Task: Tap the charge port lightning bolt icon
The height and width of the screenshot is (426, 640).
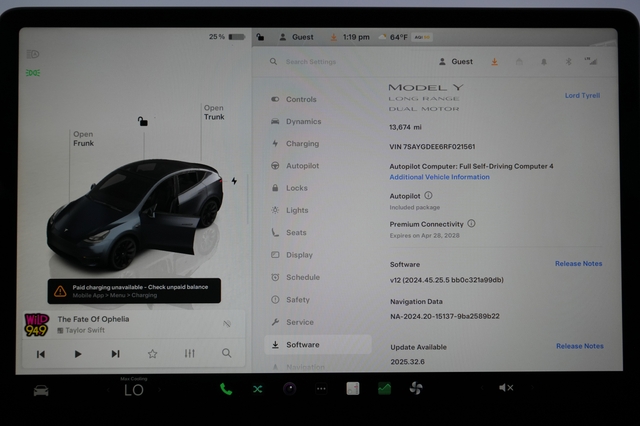Action: pos(234,181)
